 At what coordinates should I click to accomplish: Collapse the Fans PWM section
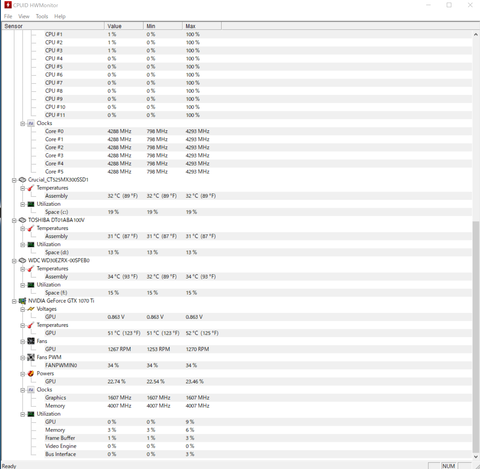click(x=22, y=358)
